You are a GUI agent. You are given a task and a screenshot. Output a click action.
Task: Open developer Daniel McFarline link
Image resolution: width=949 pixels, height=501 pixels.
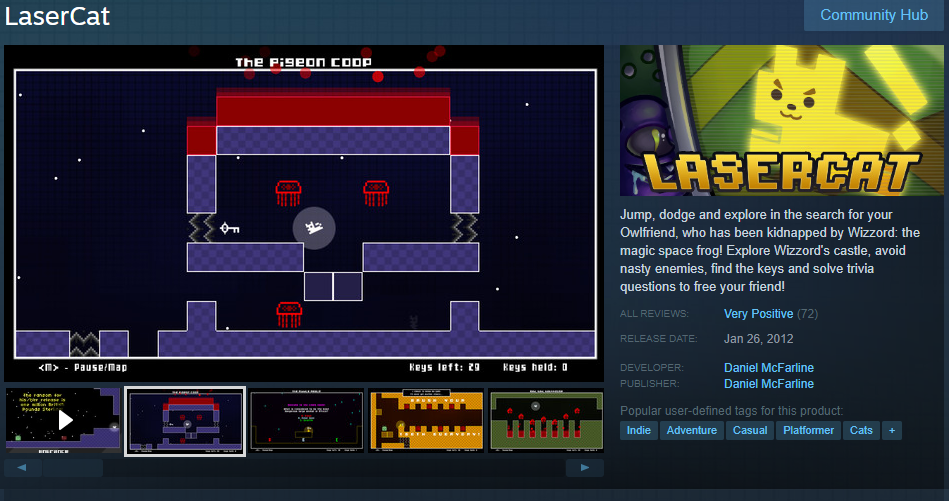click(769, 368)
